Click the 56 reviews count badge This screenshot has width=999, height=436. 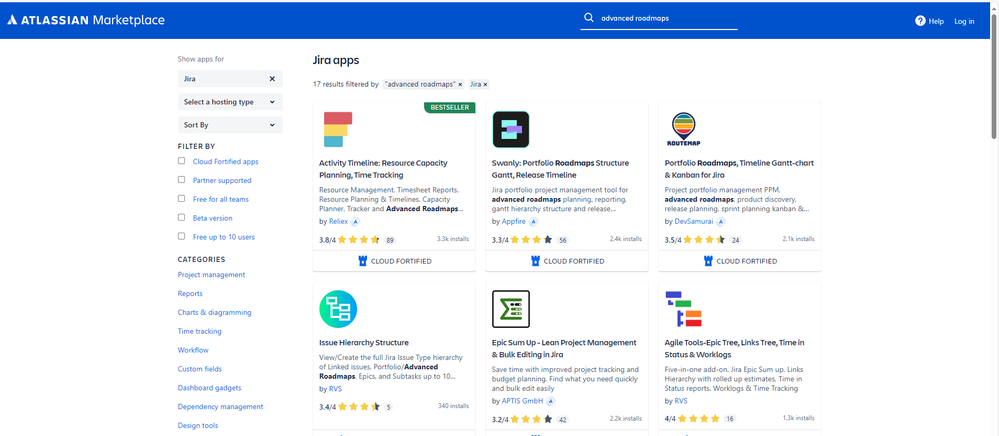pyautogui.click(x=563, y=241)
